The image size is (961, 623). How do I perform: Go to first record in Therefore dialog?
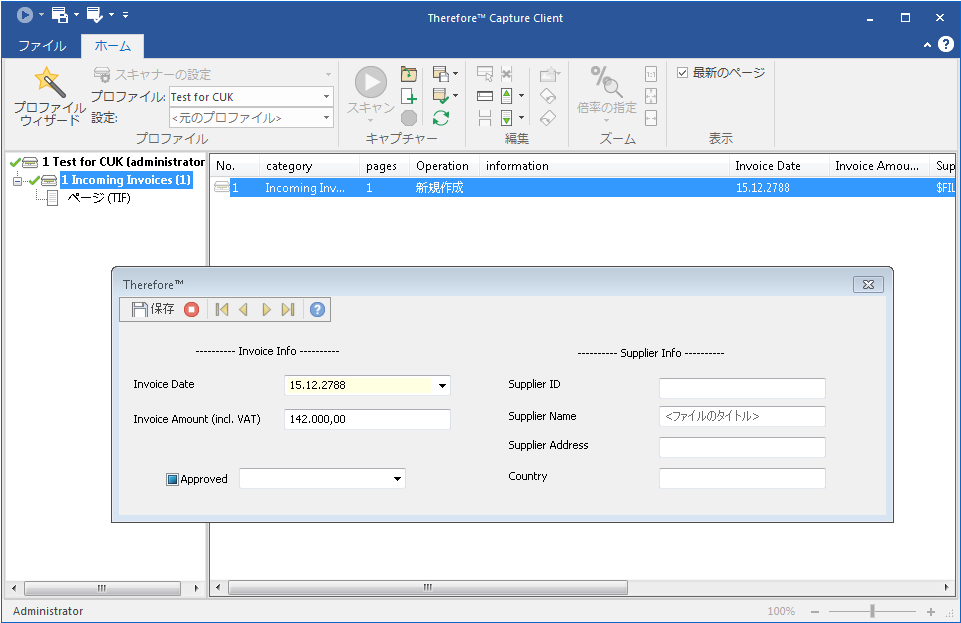(x=222, y=310)
